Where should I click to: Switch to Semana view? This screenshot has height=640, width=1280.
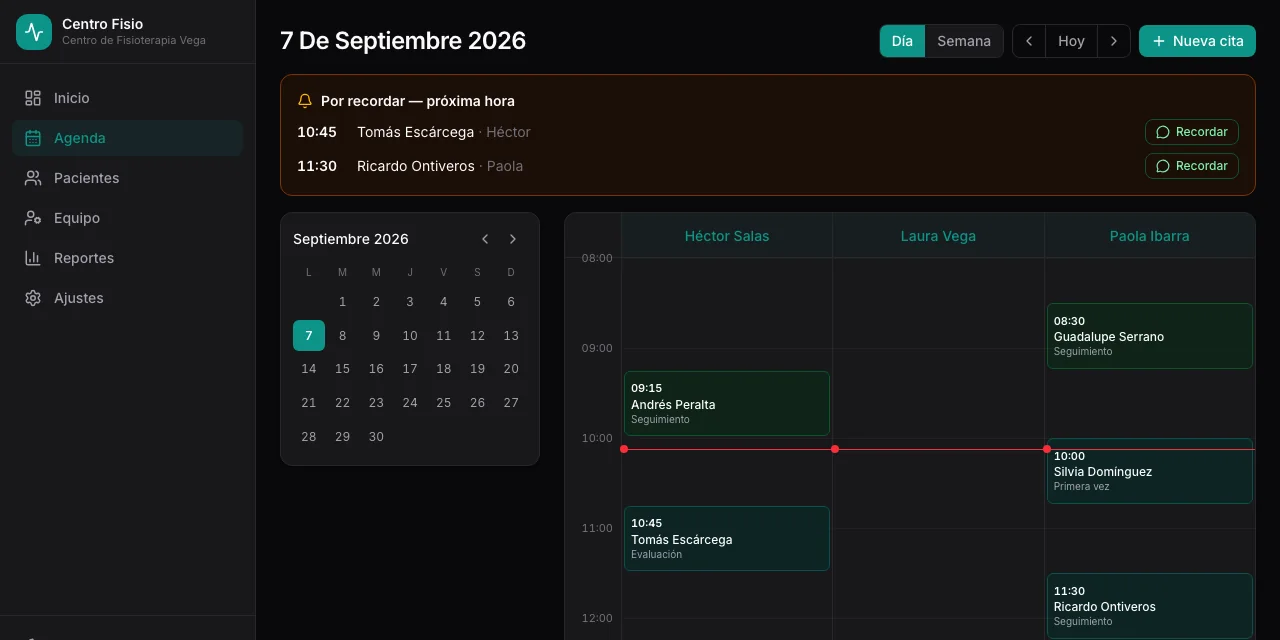pyautogui.click(x=964, y=41)
